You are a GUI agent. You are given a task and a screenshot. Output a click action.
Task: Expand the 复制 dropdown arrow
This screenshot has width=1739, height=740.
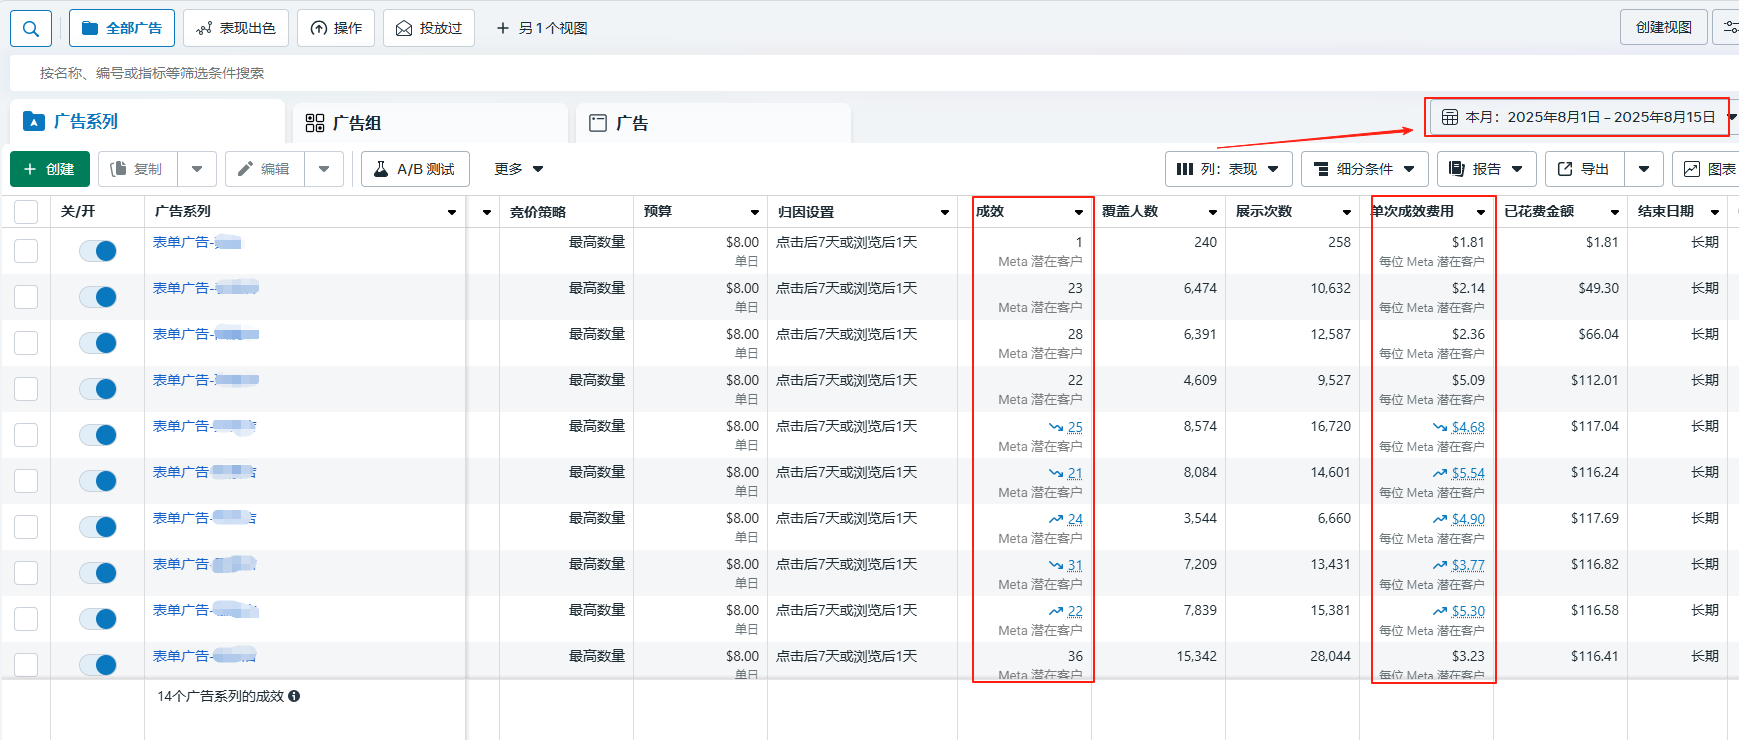click(197, 169)
